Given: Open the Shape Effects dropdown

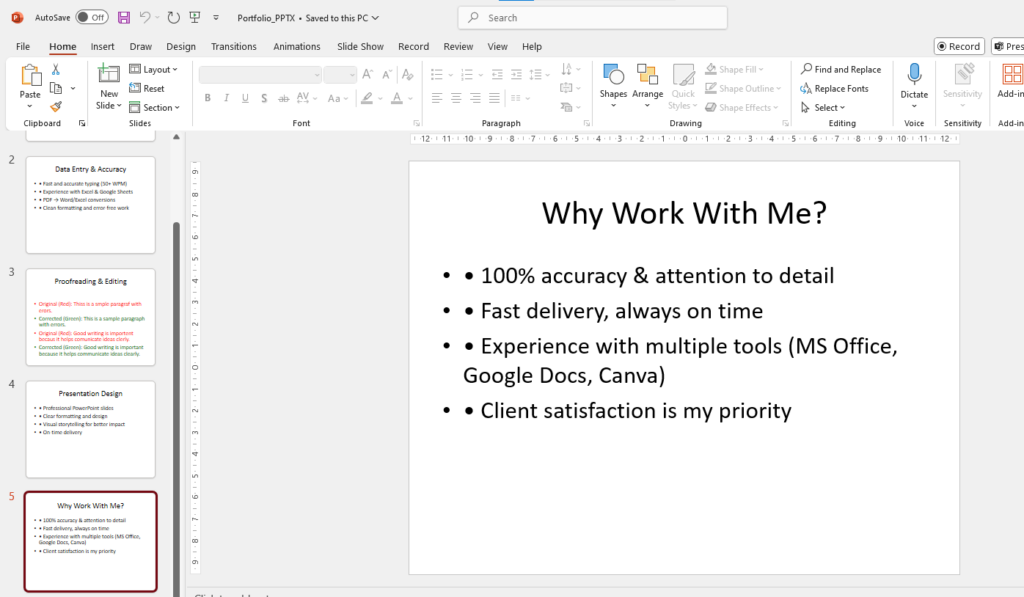Looking at the screenshot, I should pyautogui.click(x=742, y=107).
